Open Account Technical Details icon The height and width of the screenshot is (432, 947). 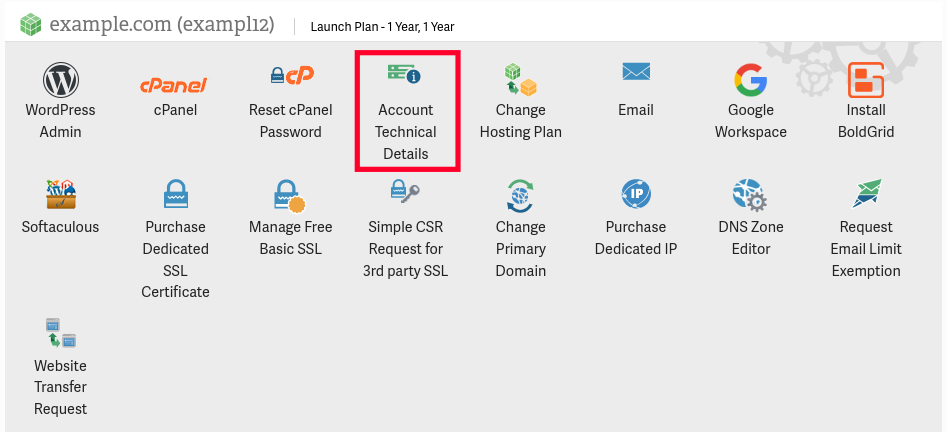(x=405, y=74)
